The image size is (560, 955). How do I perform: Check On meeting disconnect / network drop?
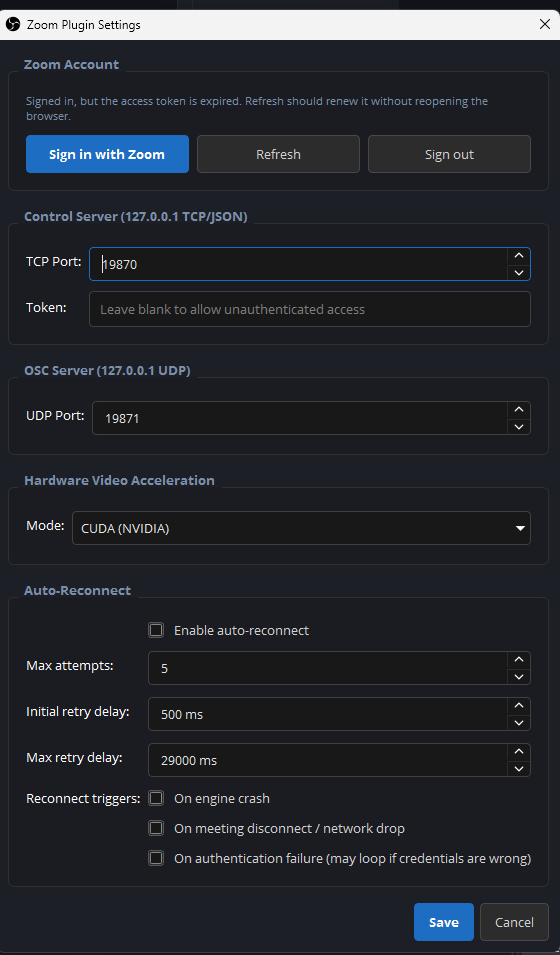pyautogui.click(x=157, y=828)
